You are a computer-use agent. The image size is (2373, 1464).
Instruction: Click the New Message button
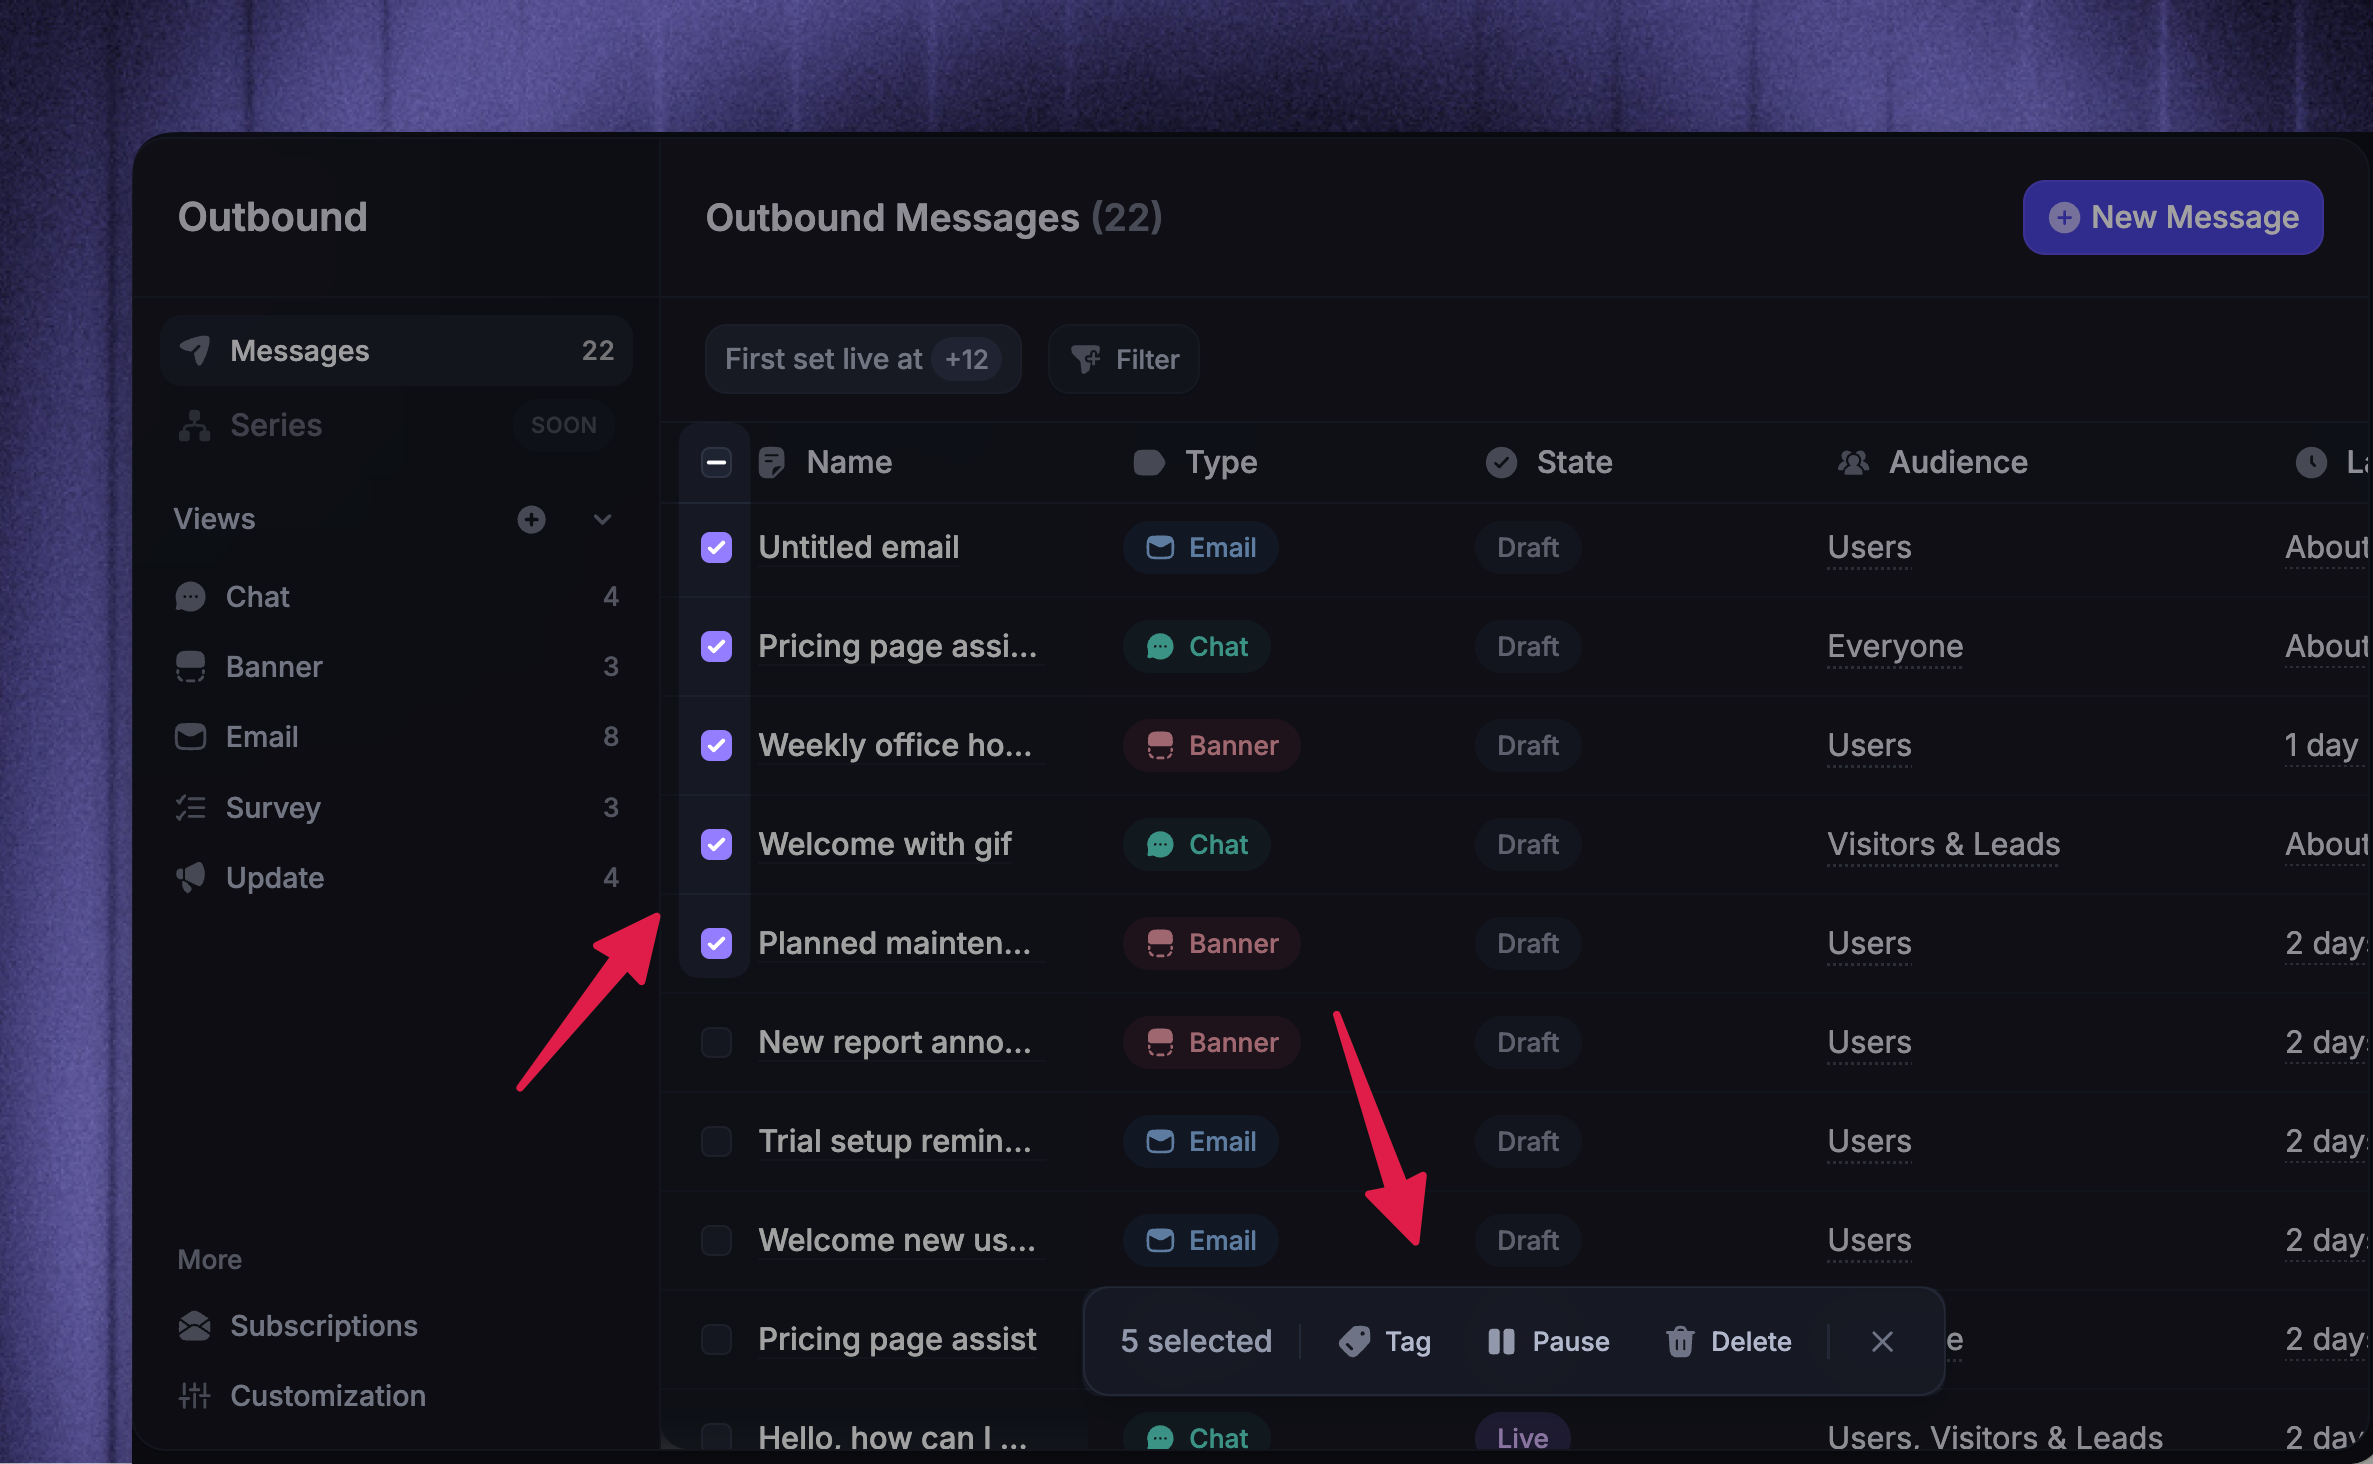point(2172,217)
